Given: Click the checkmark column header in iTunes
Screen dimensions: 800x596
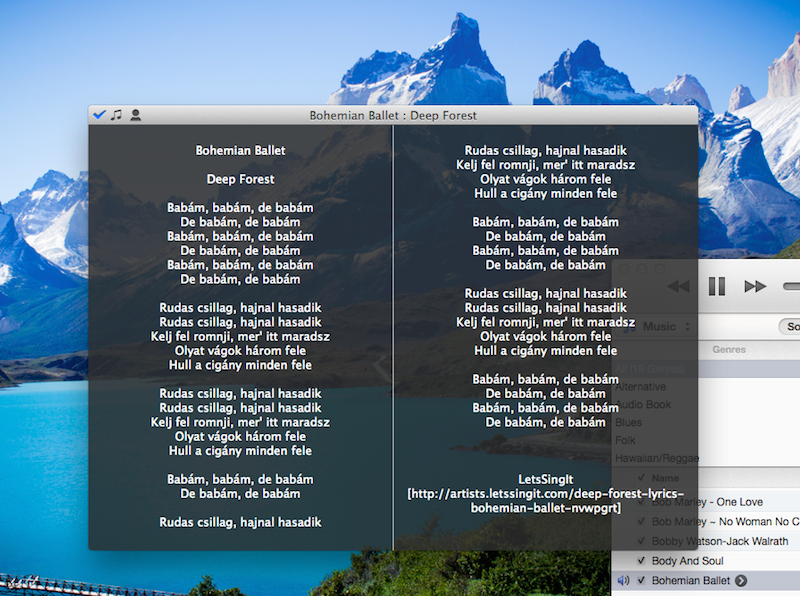Looking at the screenshot, I should coord(641,478).
